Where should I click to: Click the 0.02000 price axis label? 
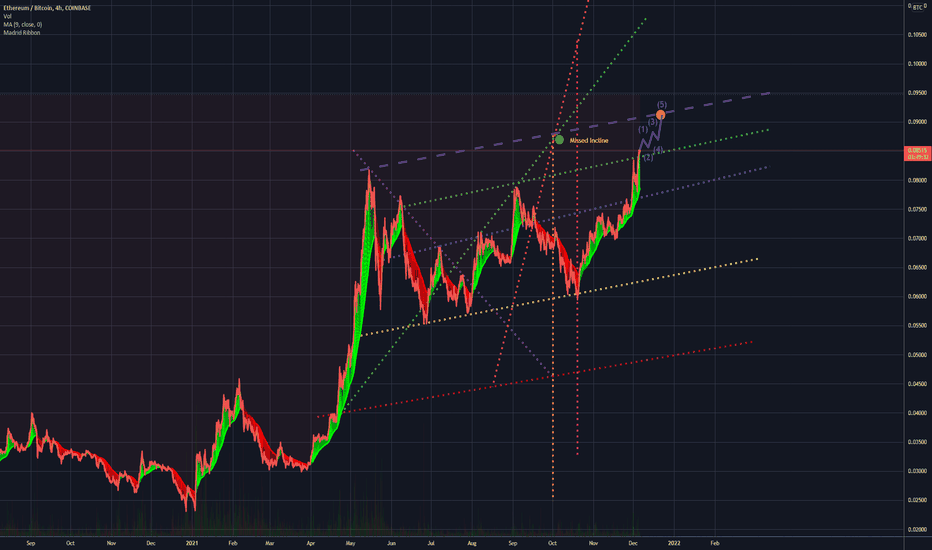(x=917, y=530)
